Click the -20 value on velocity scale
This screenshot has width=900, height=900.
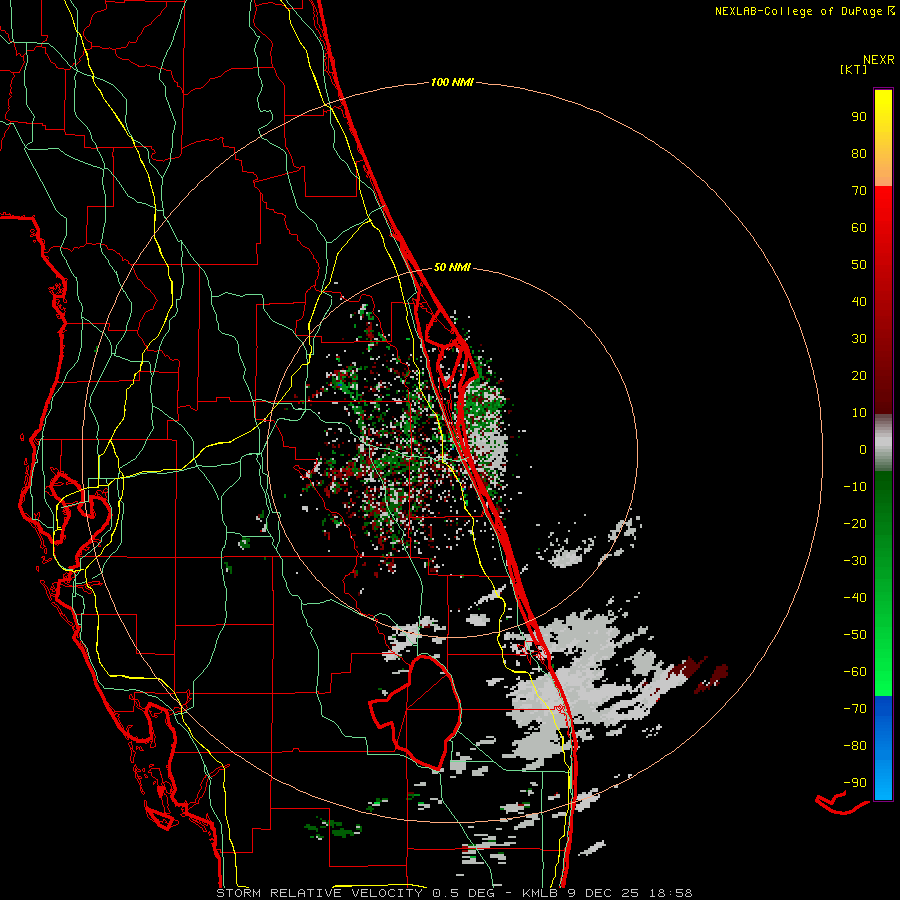(855, 523)
